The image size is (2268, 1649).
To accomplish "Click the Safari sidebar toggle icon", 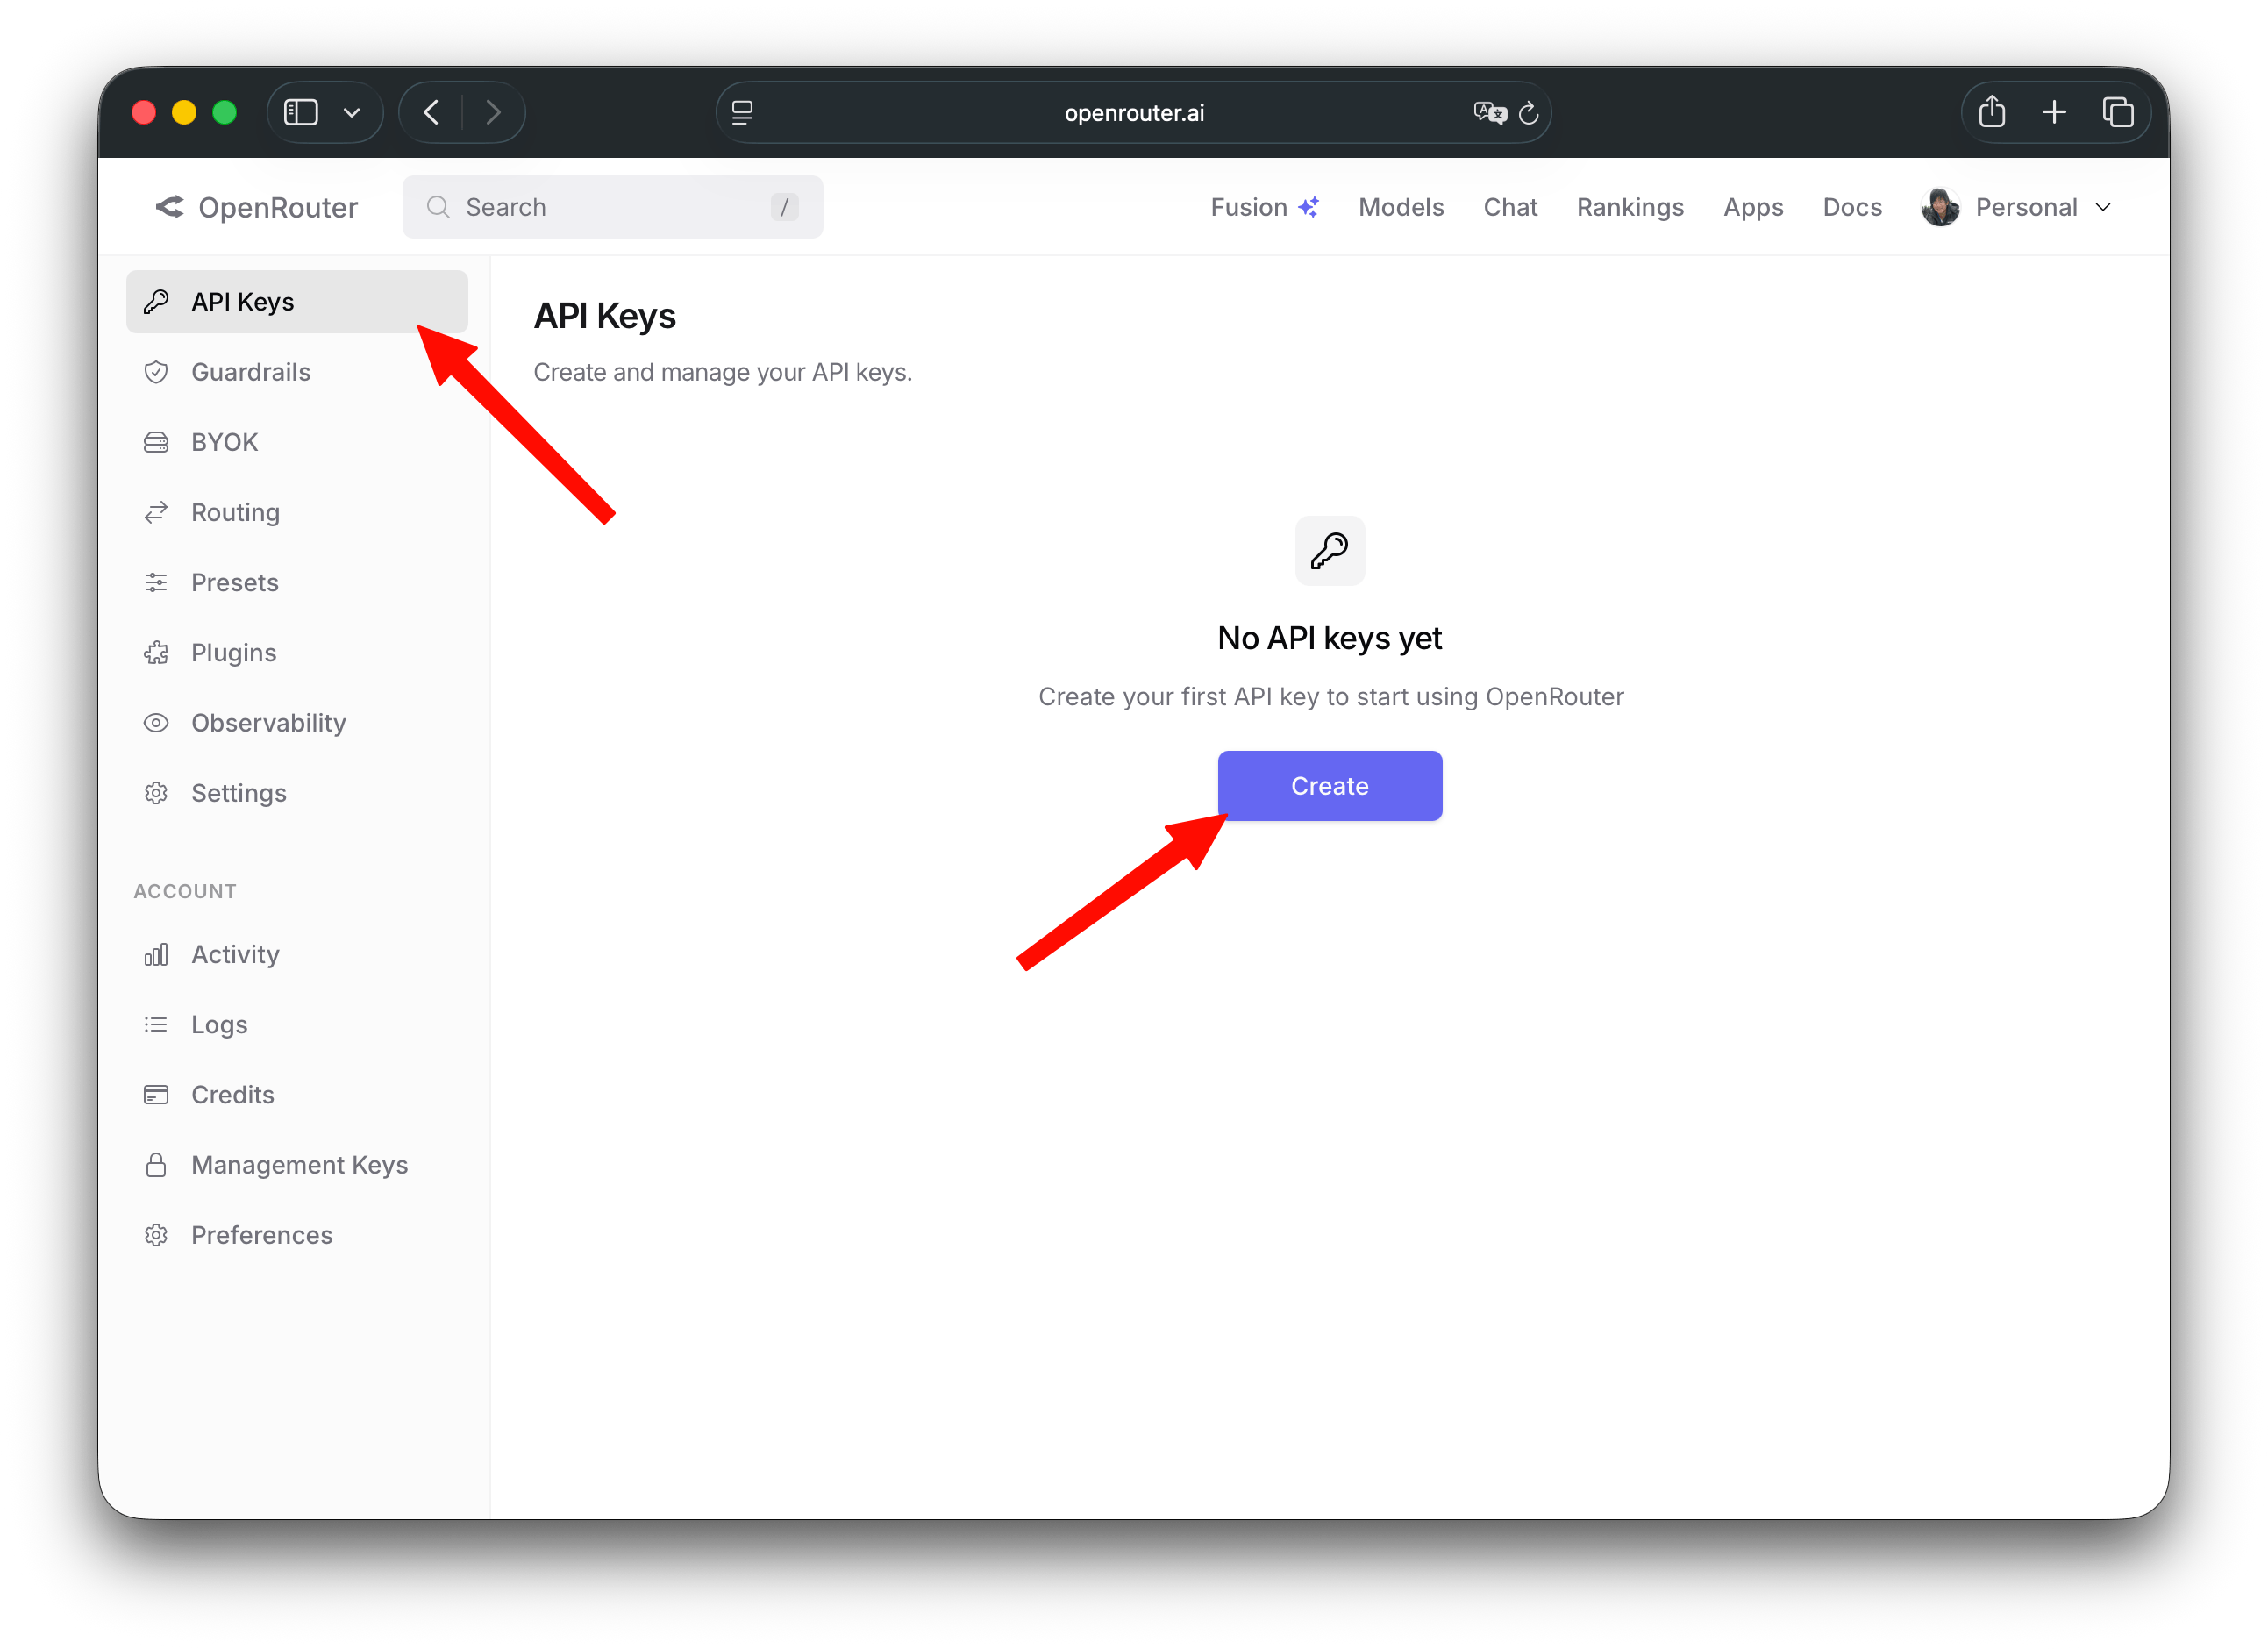I will pos(300,112).
